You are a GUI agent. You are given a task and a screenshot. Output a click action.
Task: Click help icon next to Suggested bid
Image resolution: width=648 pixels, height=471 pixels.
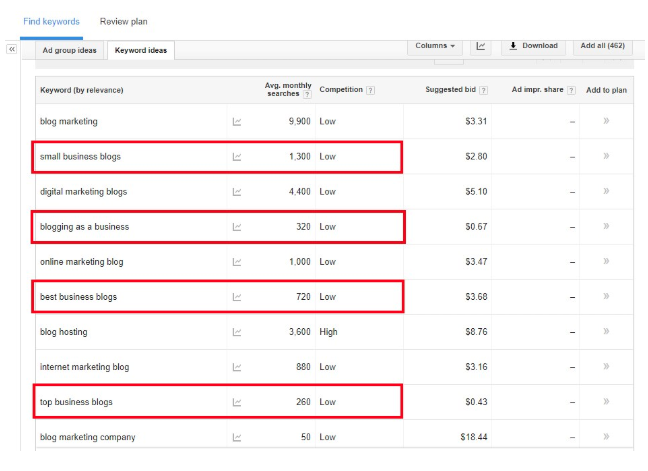(483, 90)
